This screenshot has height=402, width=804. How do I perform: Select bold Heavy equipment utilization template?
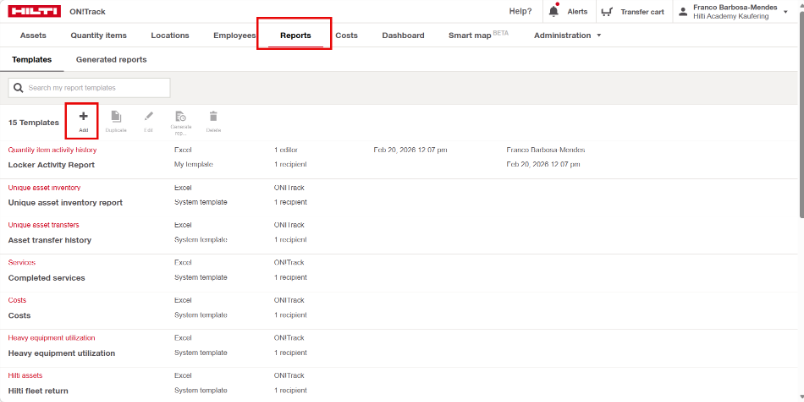click(62, 353)
